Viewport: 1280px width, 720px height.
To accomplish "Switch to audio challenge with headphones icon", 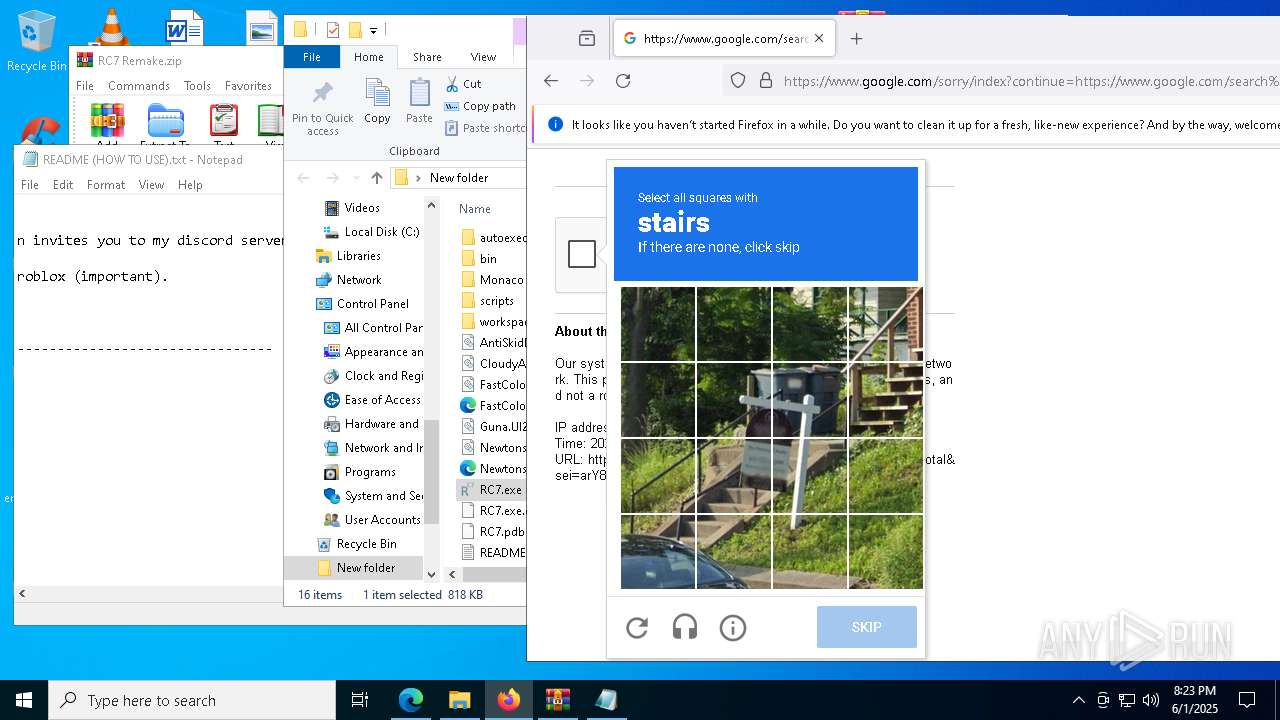I will [685, 628].
